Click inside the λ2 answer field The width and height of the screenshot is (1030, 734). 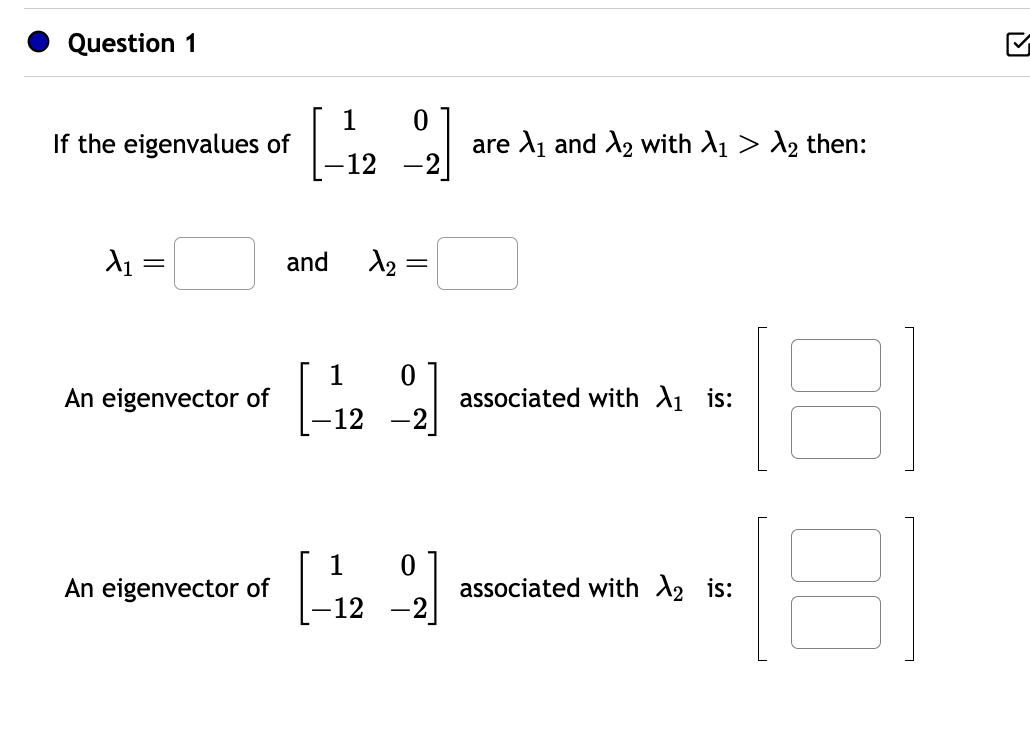[476, 262]
